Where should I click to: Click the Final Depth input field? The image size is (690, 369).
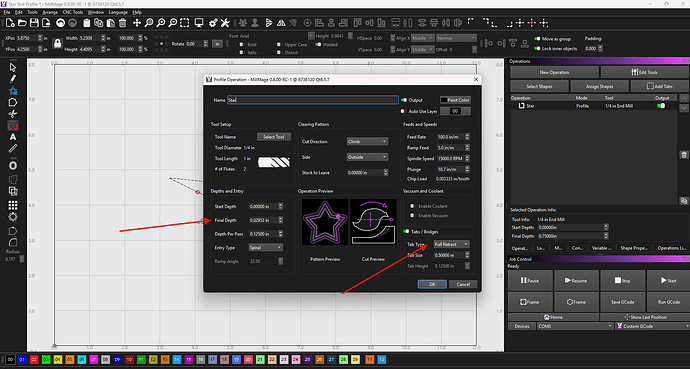[x=263, y=220]
